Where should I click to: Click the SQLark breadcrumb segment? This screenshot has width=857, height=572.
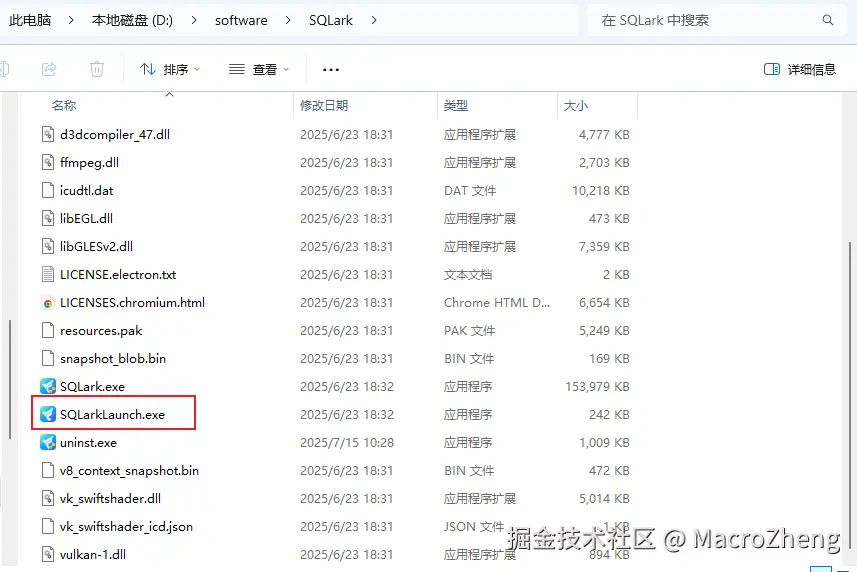click(331, 20)
